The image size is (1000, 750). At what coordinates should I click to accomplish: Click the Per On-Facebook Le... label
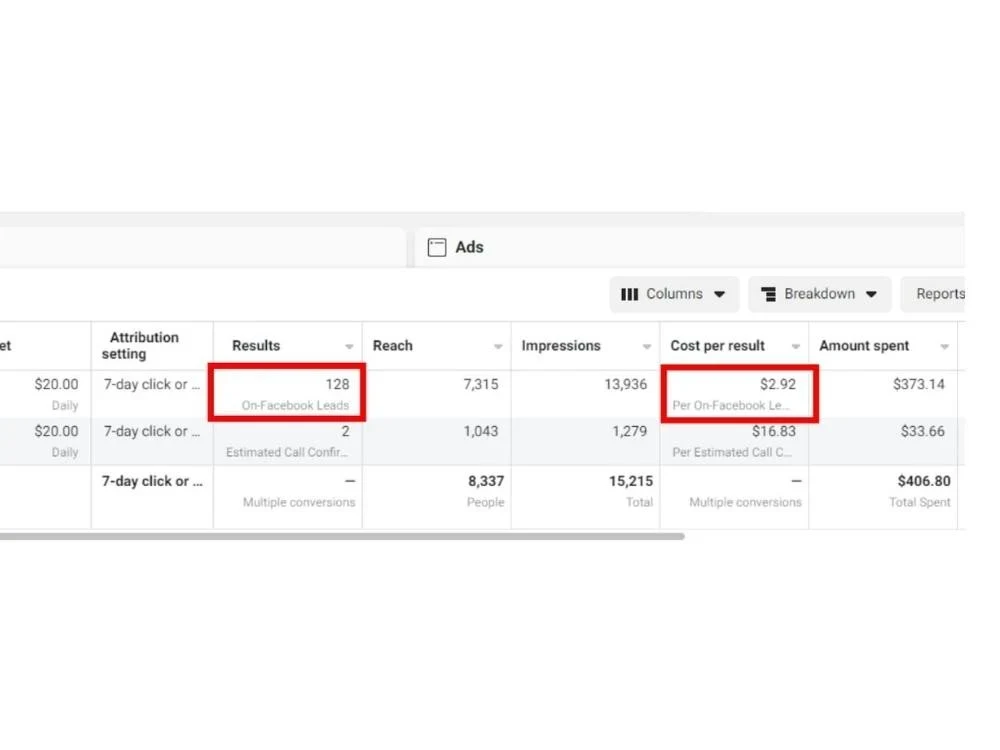pos(731,405)
